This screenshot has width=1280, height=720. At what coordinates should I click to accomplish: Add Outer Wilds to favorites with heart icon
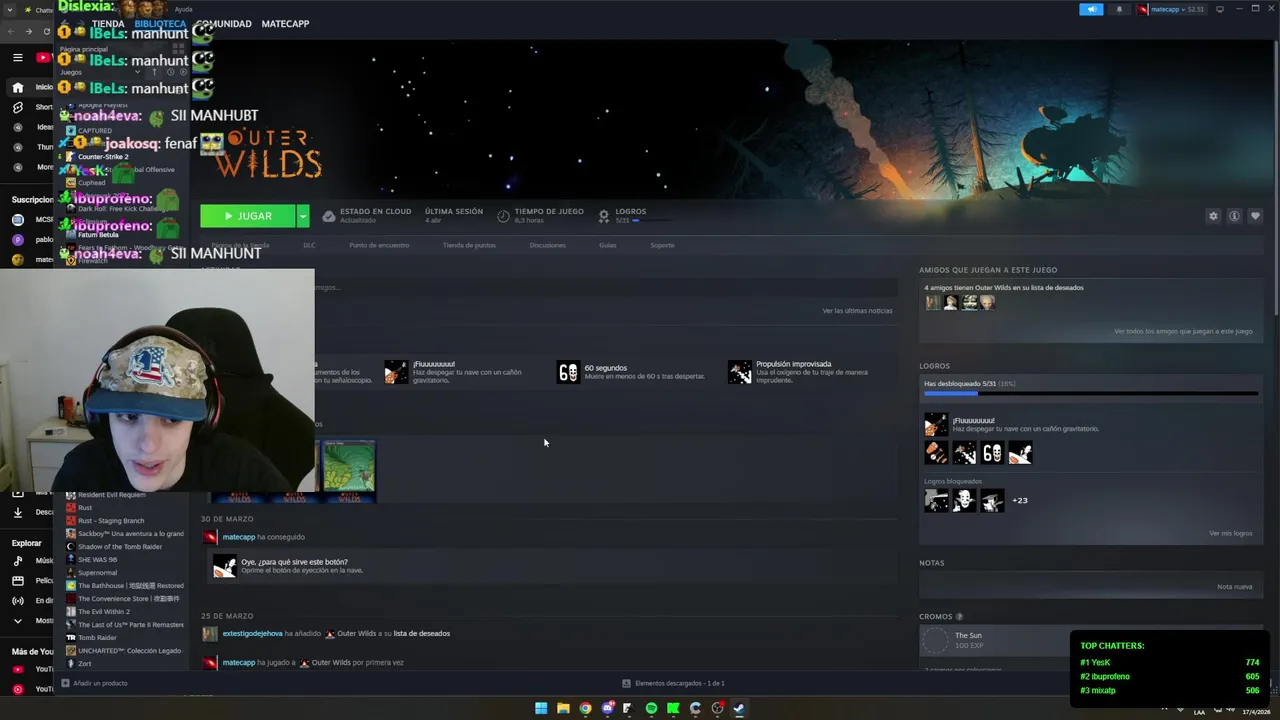point(1255,216)
